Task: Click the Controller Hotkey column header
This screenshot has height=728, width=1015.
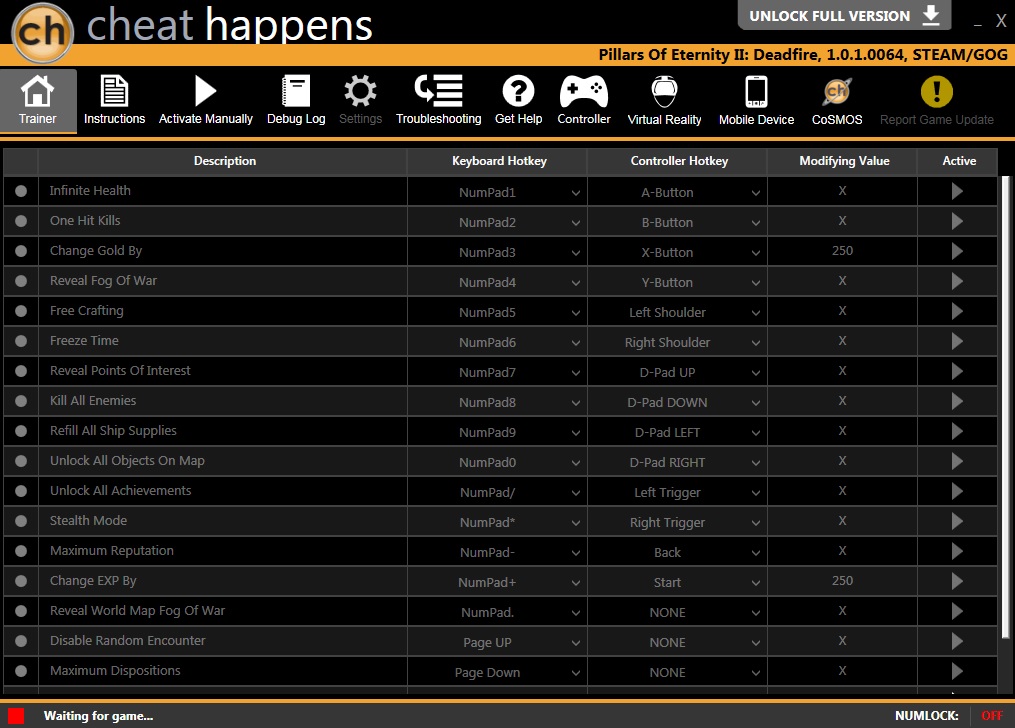Action: pyautogui.click(x=679, y=161)
